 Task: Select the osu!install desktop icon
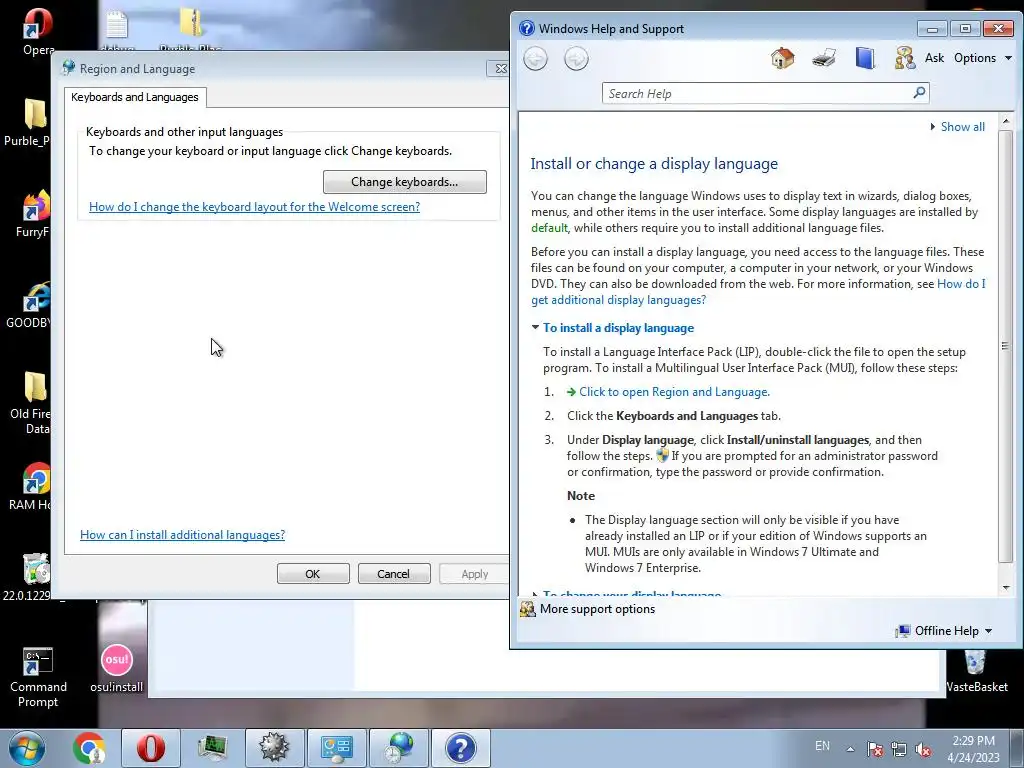(116, 669)
